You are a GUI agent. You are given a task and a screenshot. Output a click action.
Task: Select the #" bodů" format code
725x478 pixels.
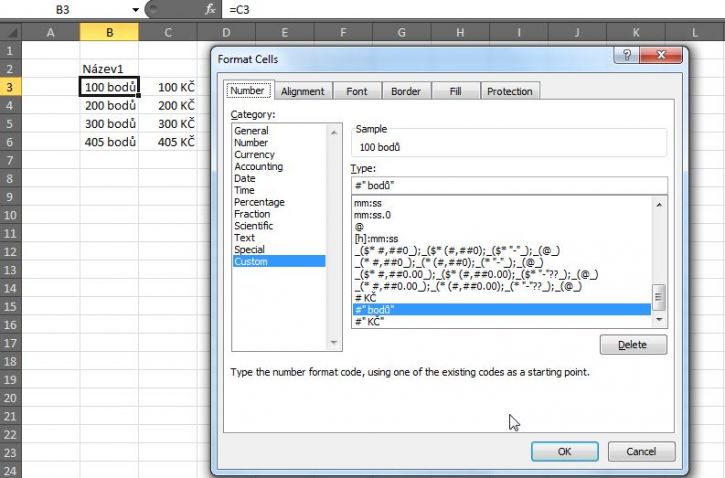[502, 310]
